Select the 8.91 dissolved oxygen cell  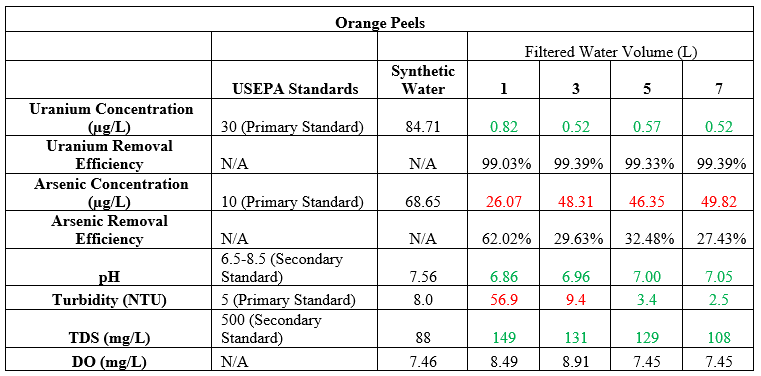pos(575,361)
